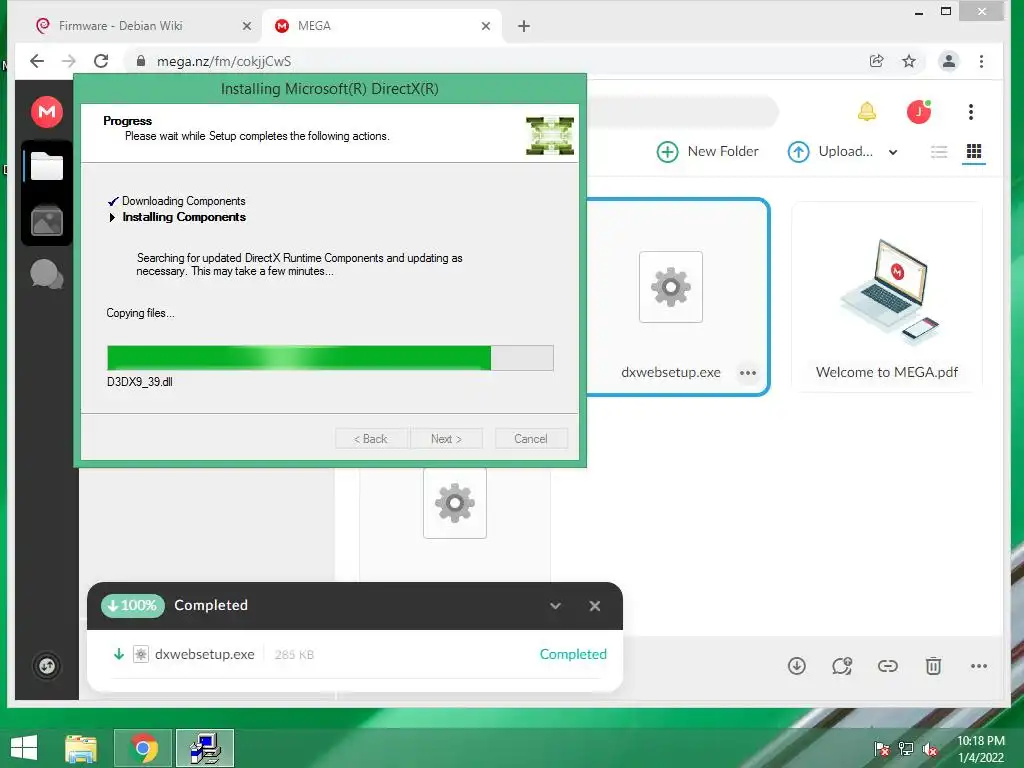Click Back in the DirectX installer
The height and width of the screenshot is (768, 1024).
point(371,439)
